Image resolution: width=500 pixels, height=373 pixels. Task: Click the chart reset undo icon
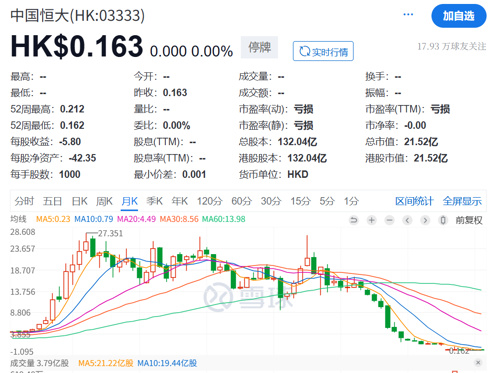[x=354, y=220]
